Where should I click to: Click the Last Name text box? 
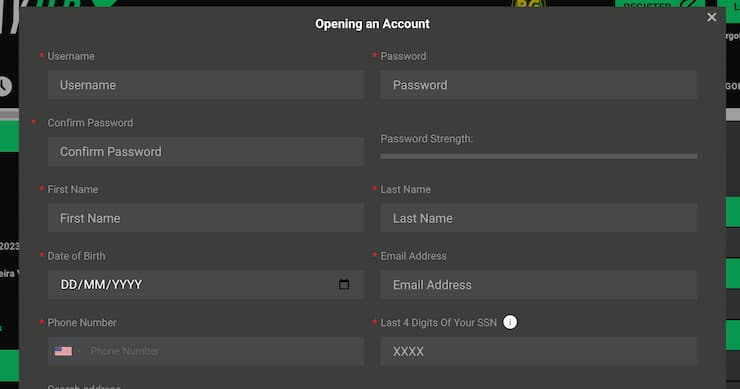tap(538, 218)
